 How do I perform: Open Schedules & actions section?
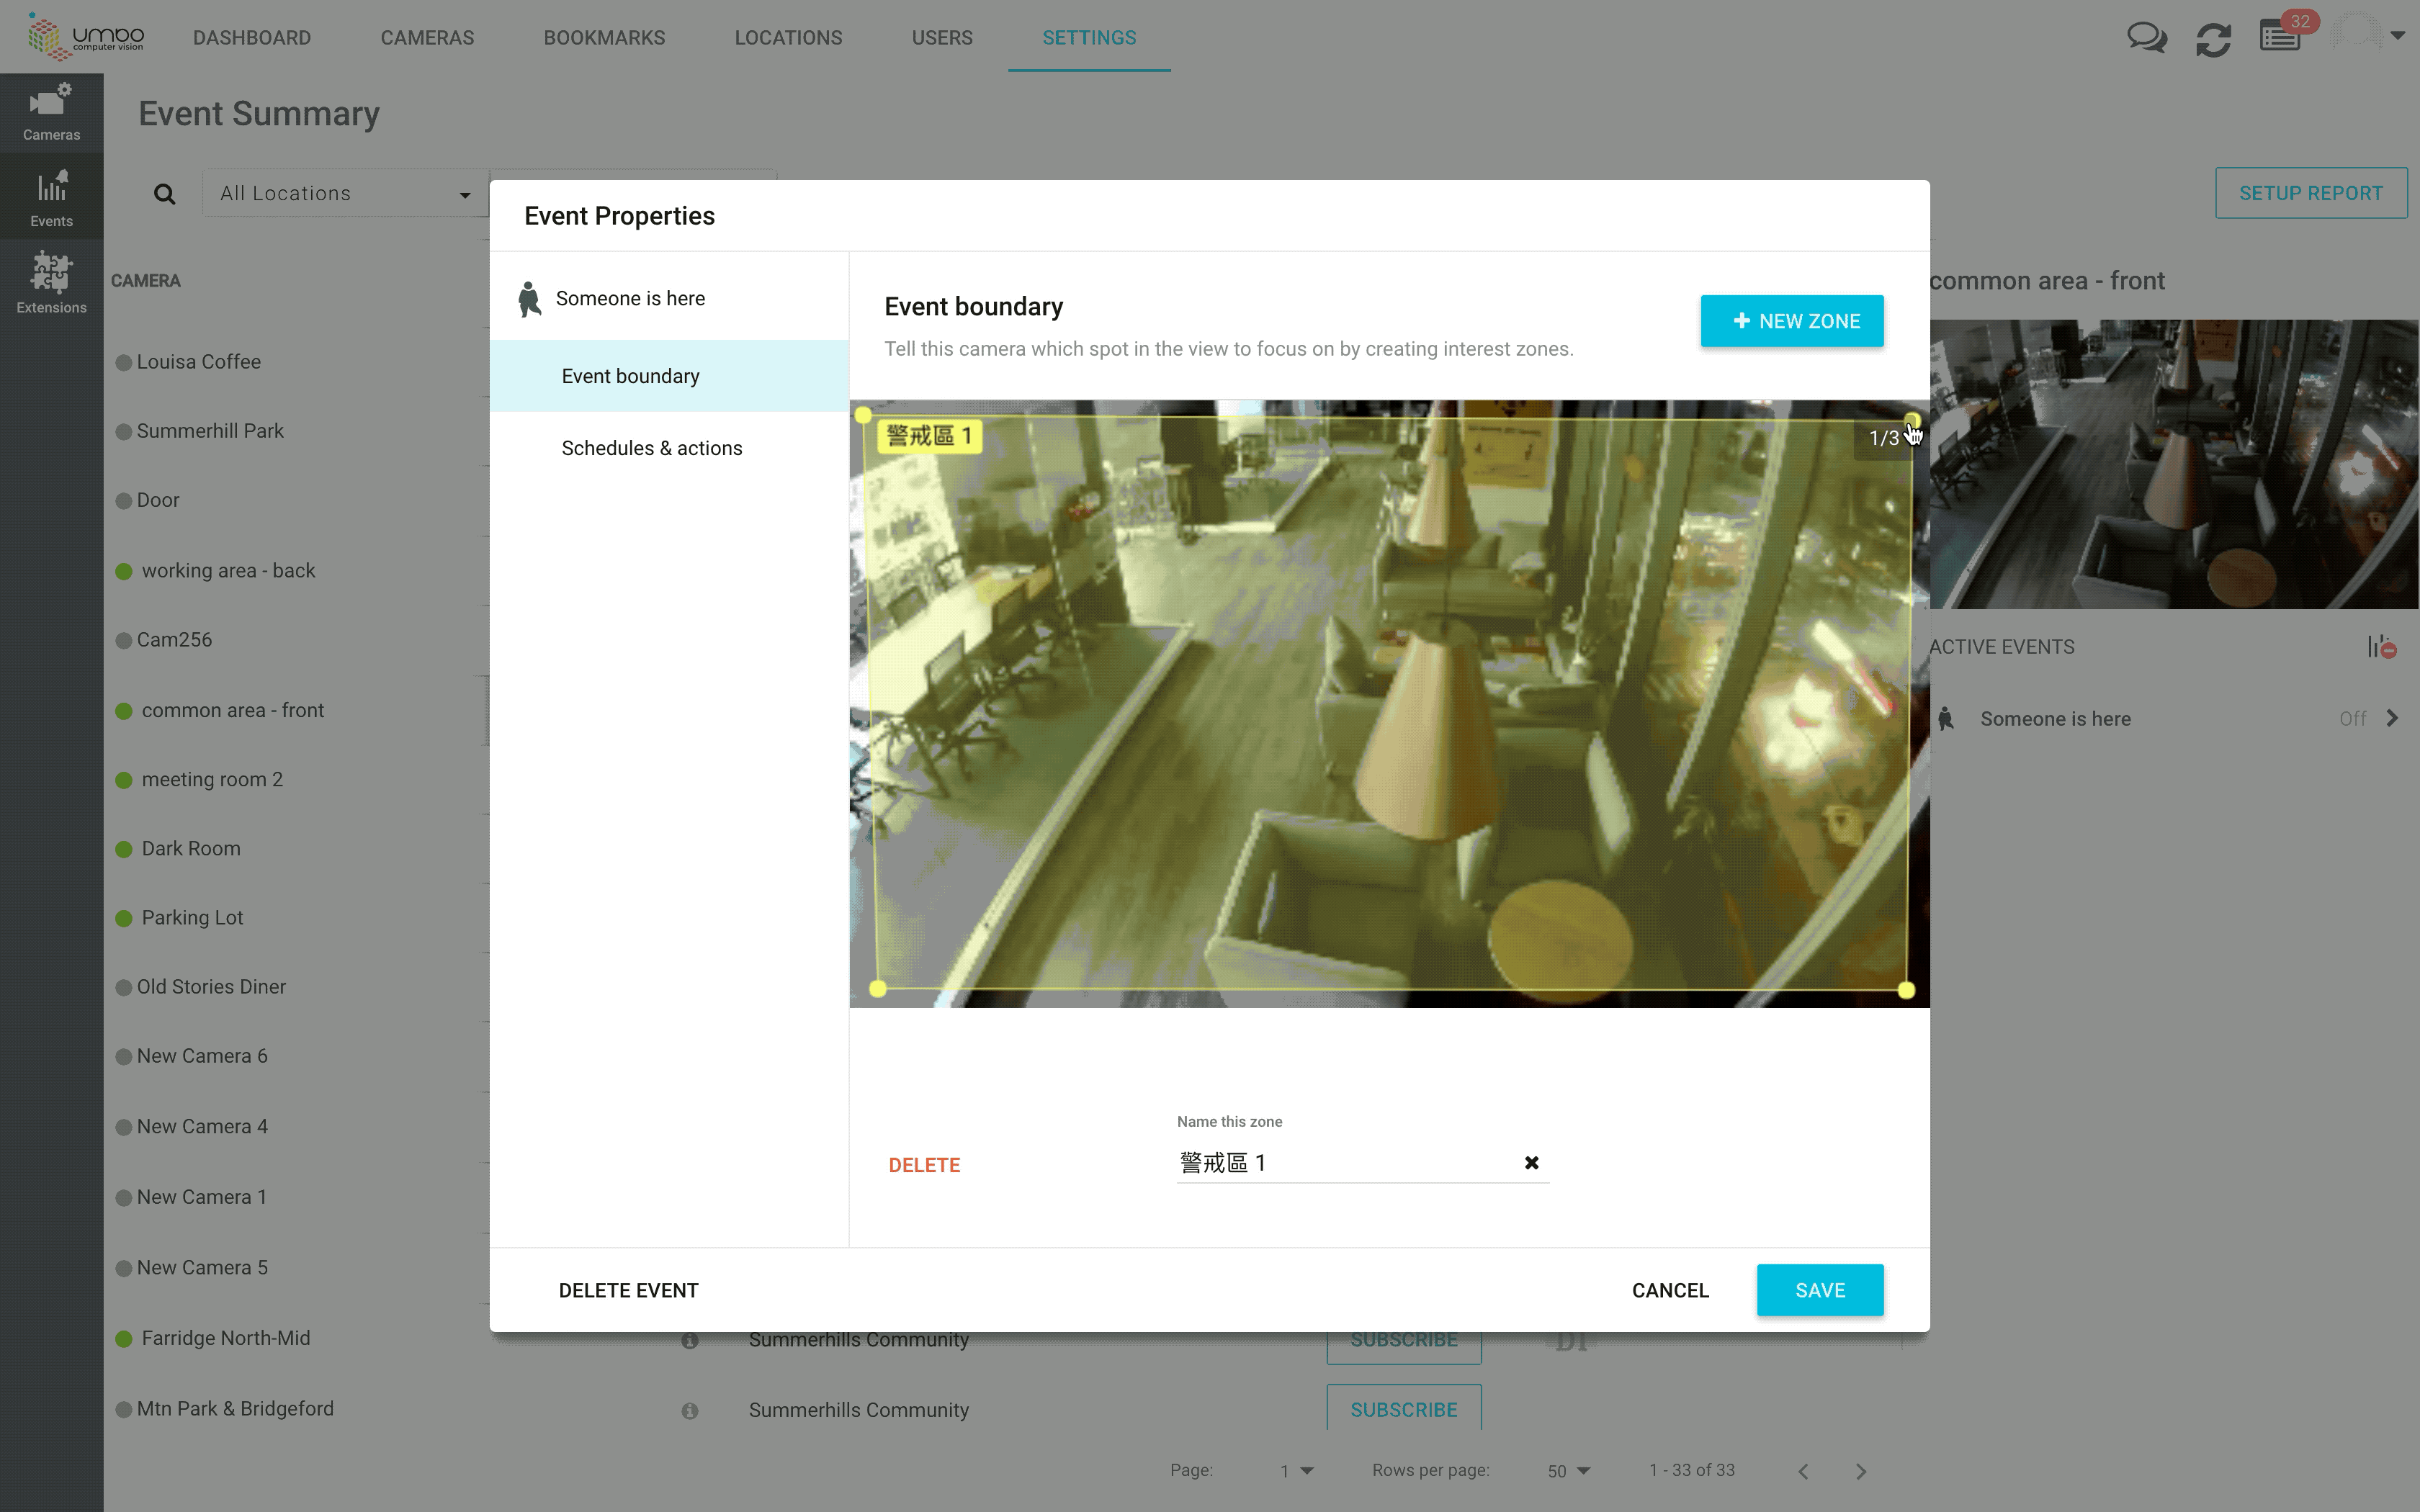pyautogui.click(x=651, y=448)
